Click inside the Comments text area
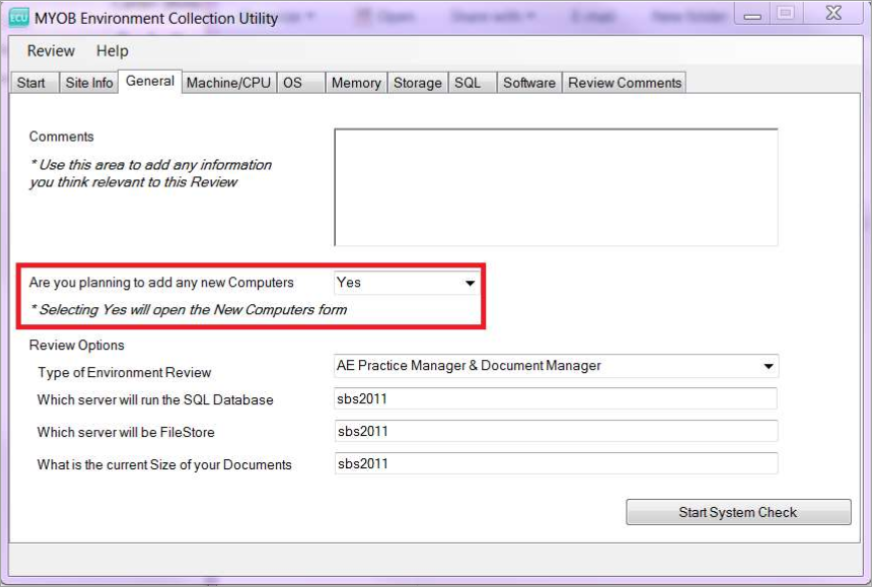Screen dimensions: 872x587 (555, 187)
